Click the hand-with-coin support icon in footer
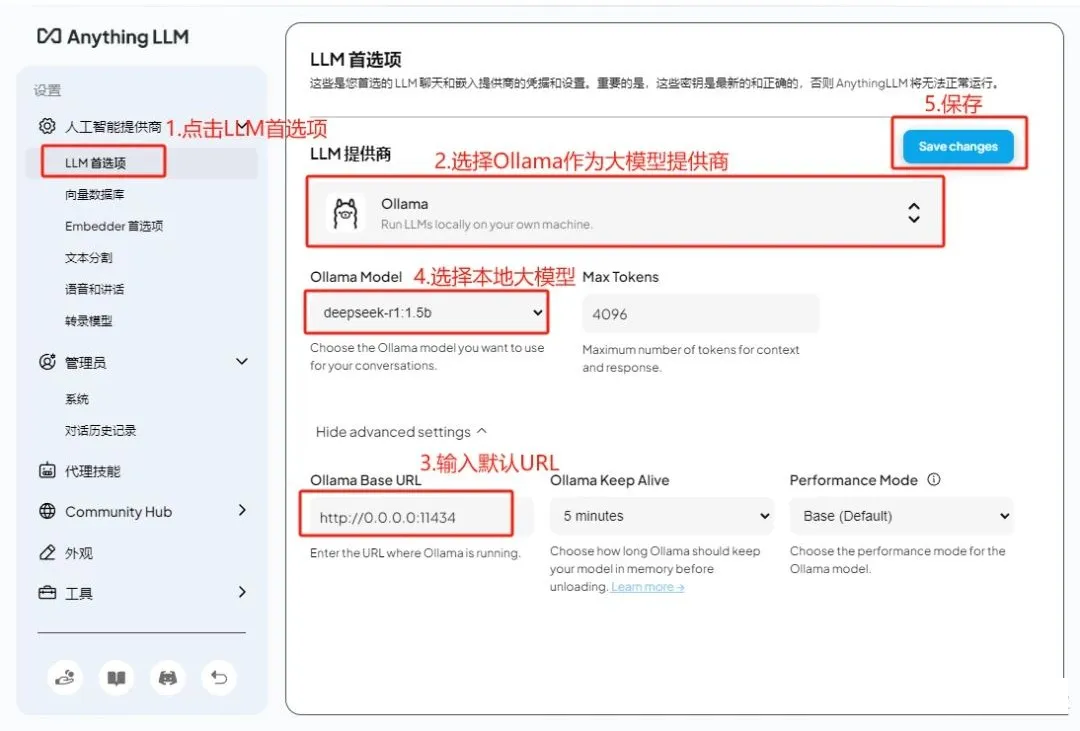 [65, 678]
